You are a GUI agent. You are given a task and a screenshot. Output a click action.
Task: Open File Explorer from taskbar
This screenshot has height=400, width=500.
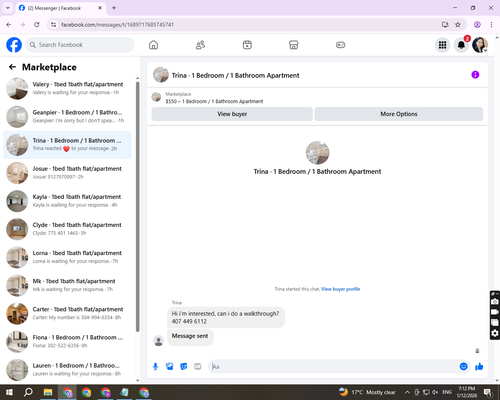tap(48, 392)
